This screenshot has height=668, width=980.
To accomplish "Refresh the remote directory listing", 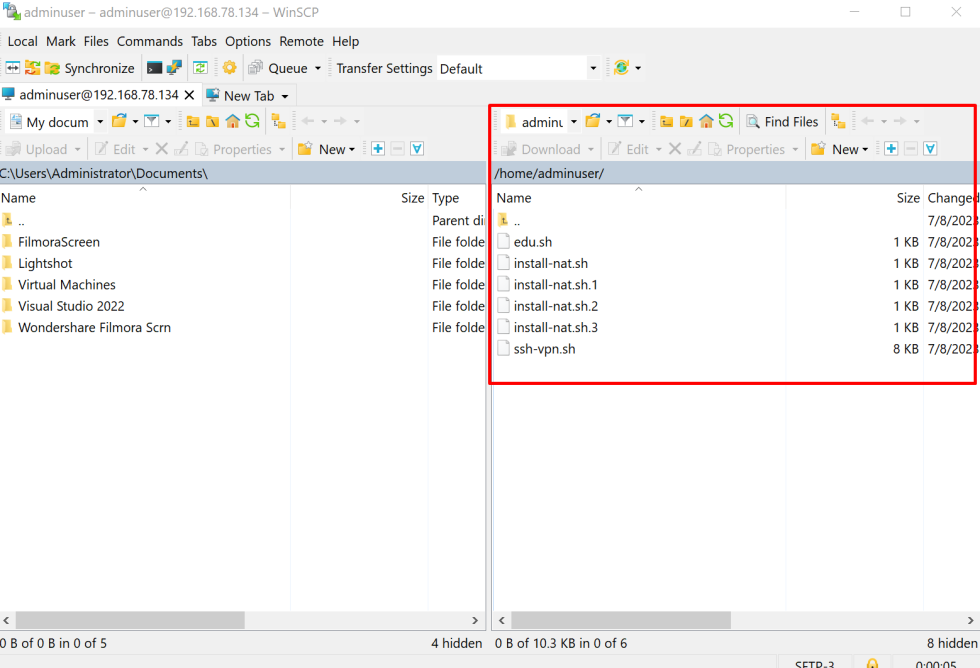I will tap(725, 121).
